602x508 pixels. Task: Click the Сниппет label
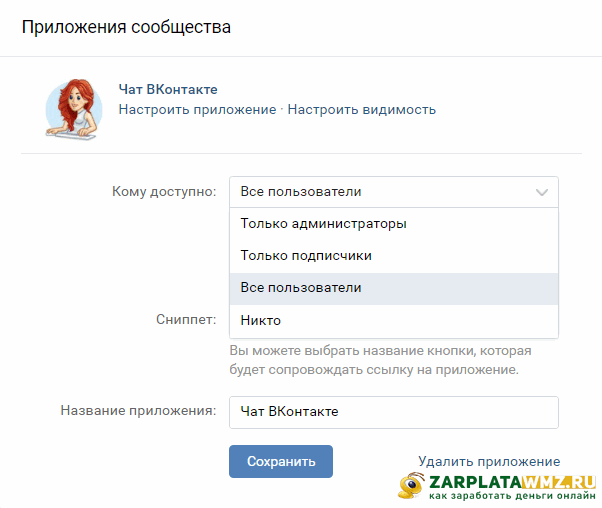pos(186,319)
